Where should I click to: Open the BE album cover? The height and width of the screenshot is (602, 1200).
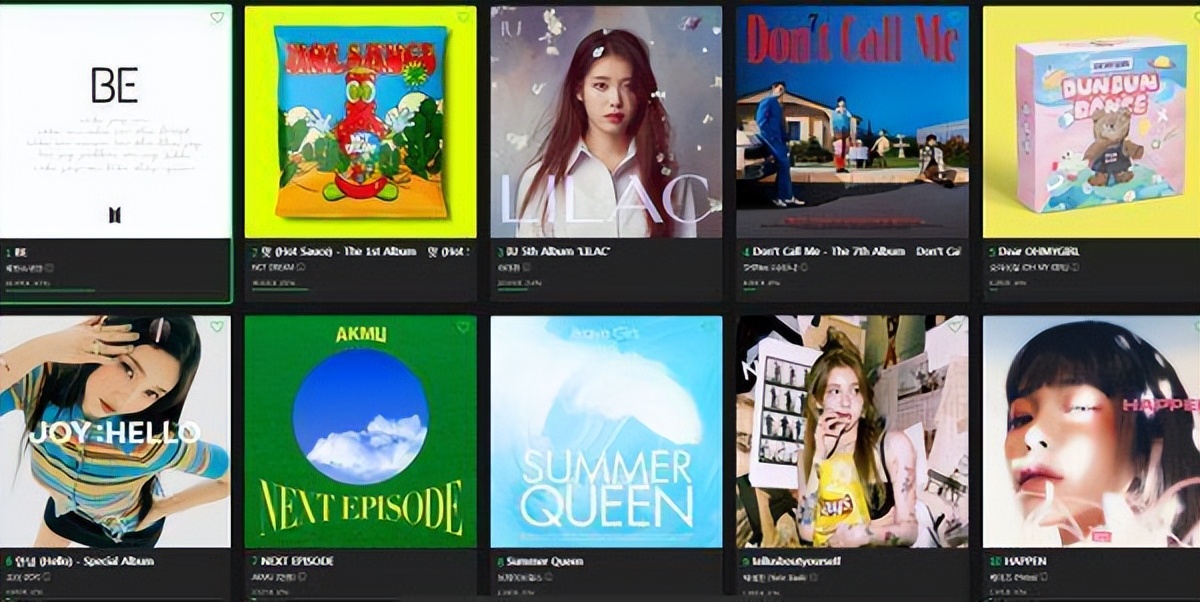pos(115,122)
